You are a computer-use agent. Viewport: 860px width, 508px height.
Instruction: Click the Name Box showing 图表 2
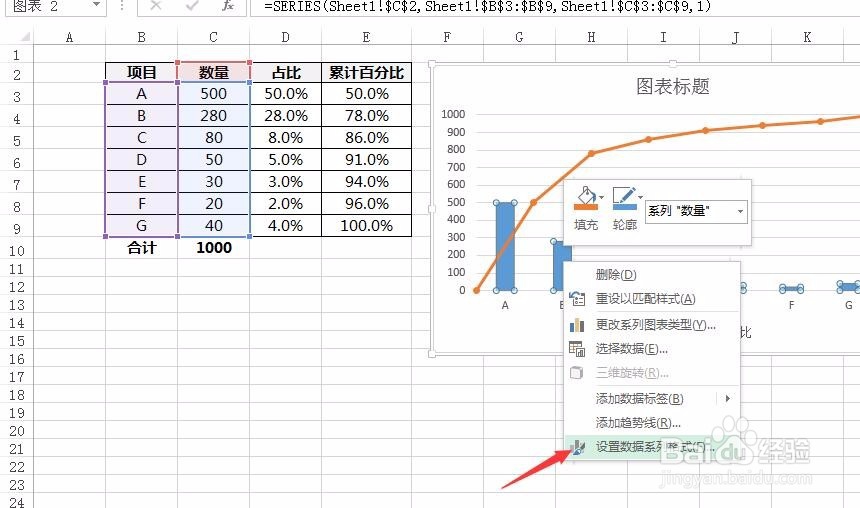(x=48, y=6)
